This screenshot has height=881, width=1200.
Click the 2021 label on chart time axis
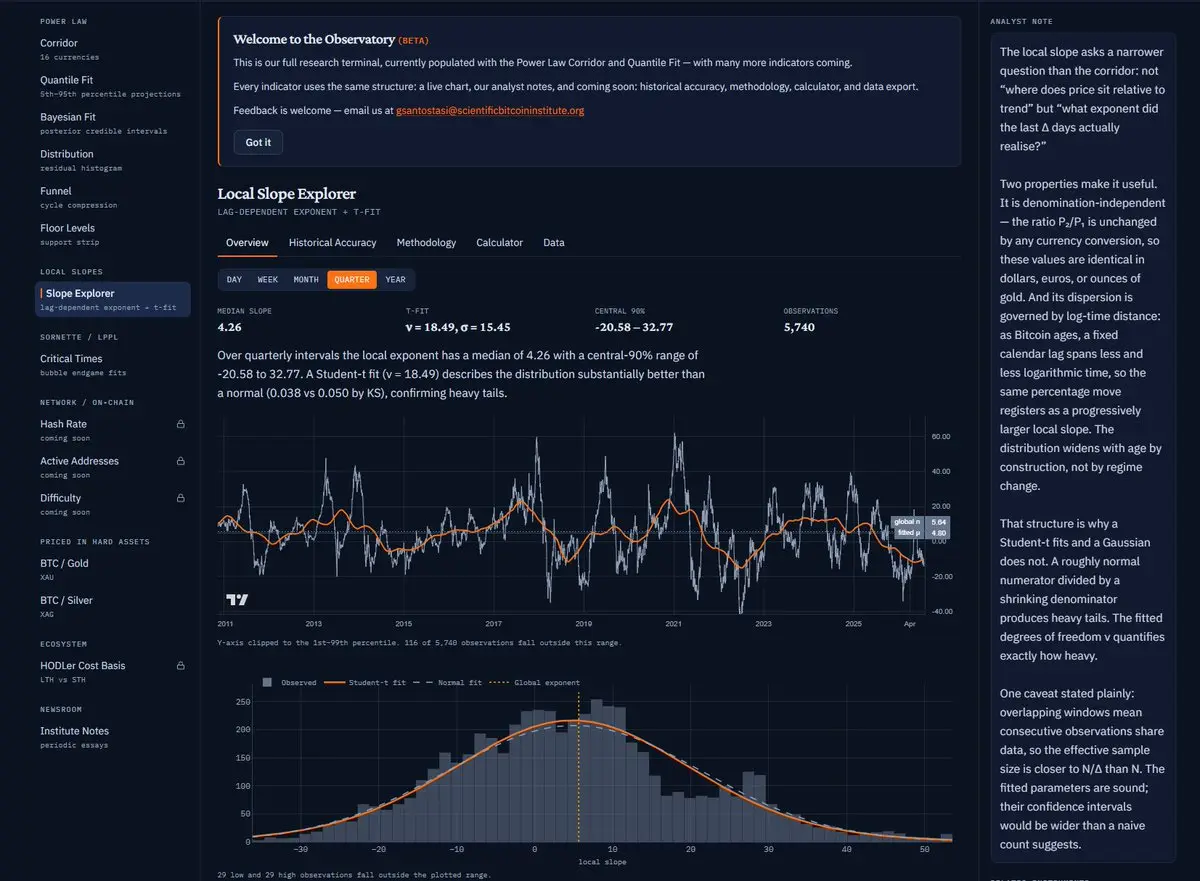674,623
